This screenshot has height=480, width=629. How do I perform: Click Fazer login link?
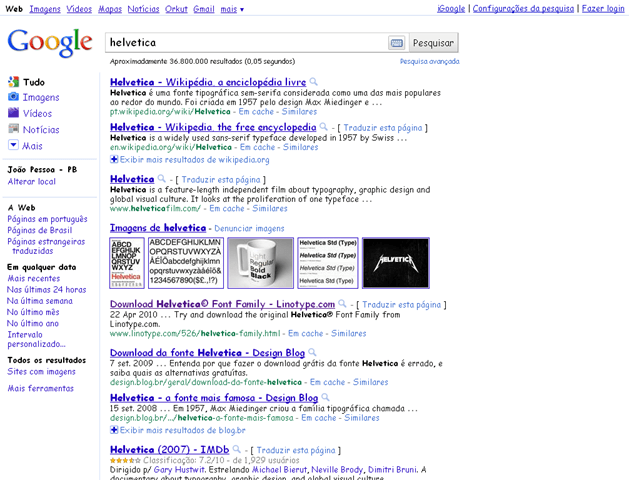click(x=603, y=9)
